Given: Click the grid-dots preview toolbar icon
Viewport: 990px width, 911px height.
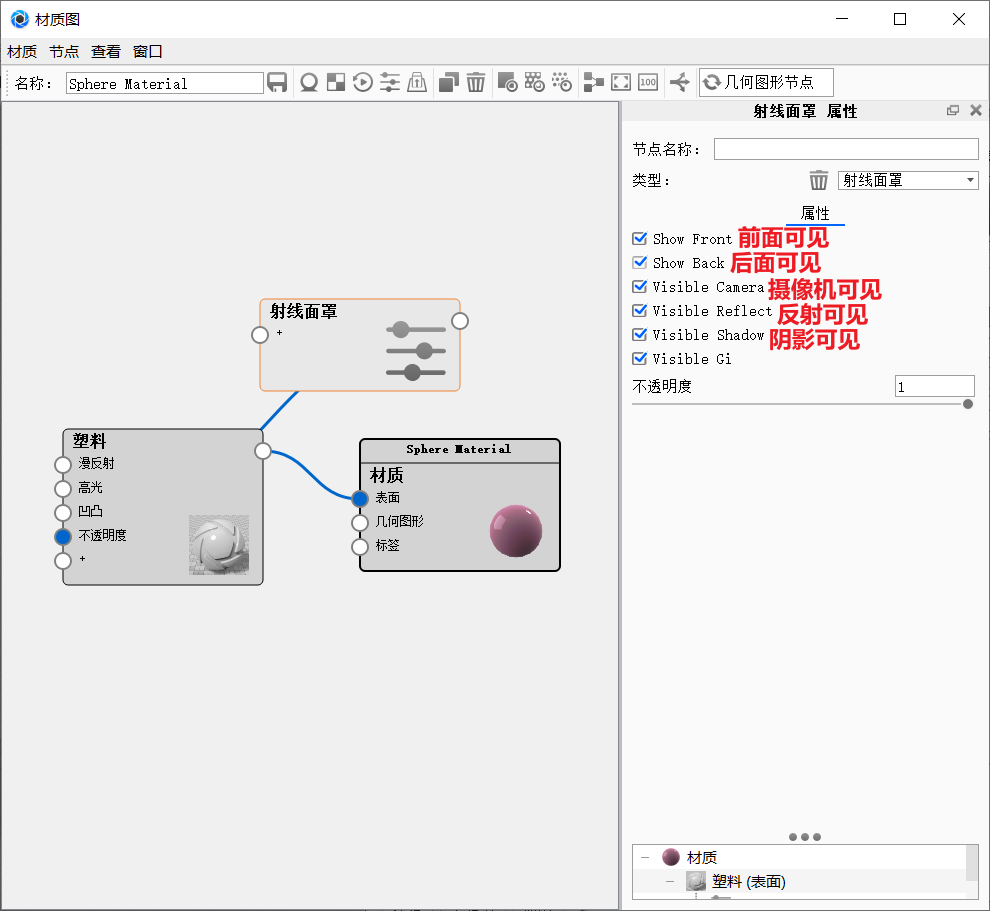Looking at the screenshot, I should [x=534, y=83].
